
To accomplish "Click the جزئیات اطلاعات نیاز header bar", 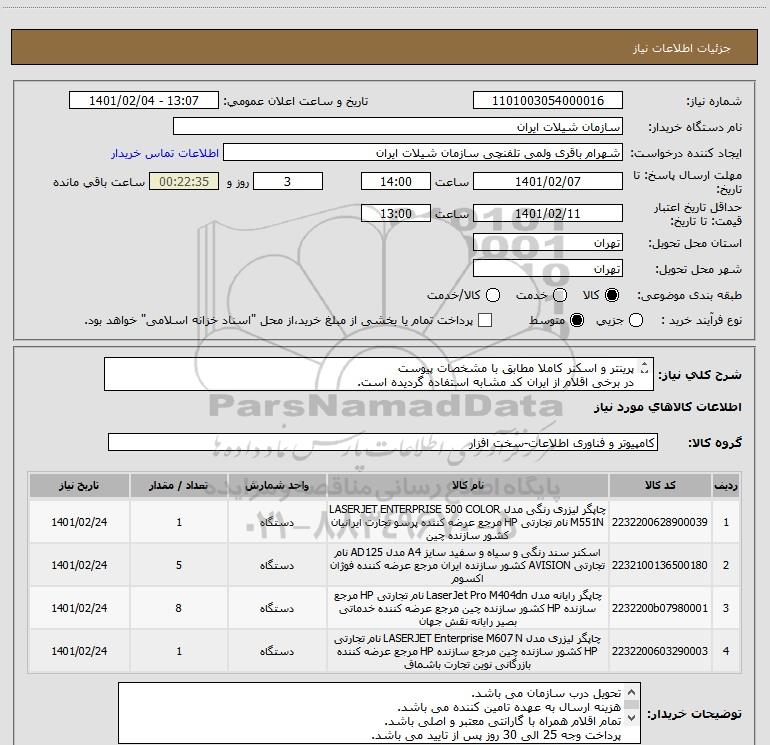I will (x=384, y=47).
